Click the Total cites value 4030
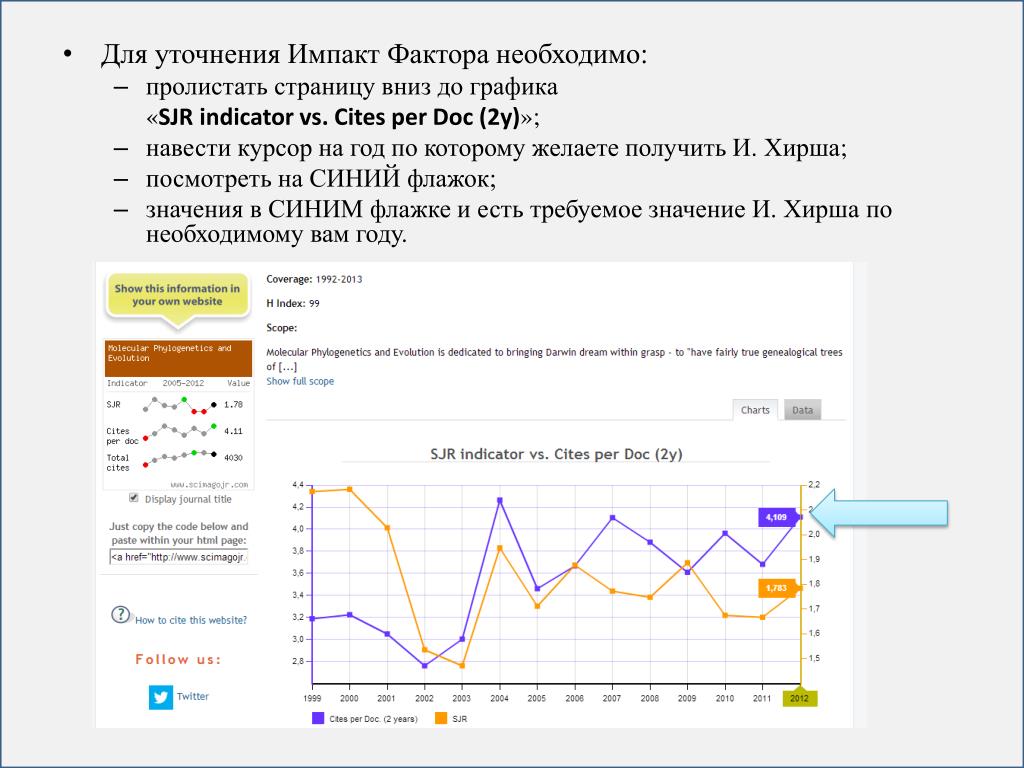1024x768 pixels. pyautogui.click(x=233, y=458)
